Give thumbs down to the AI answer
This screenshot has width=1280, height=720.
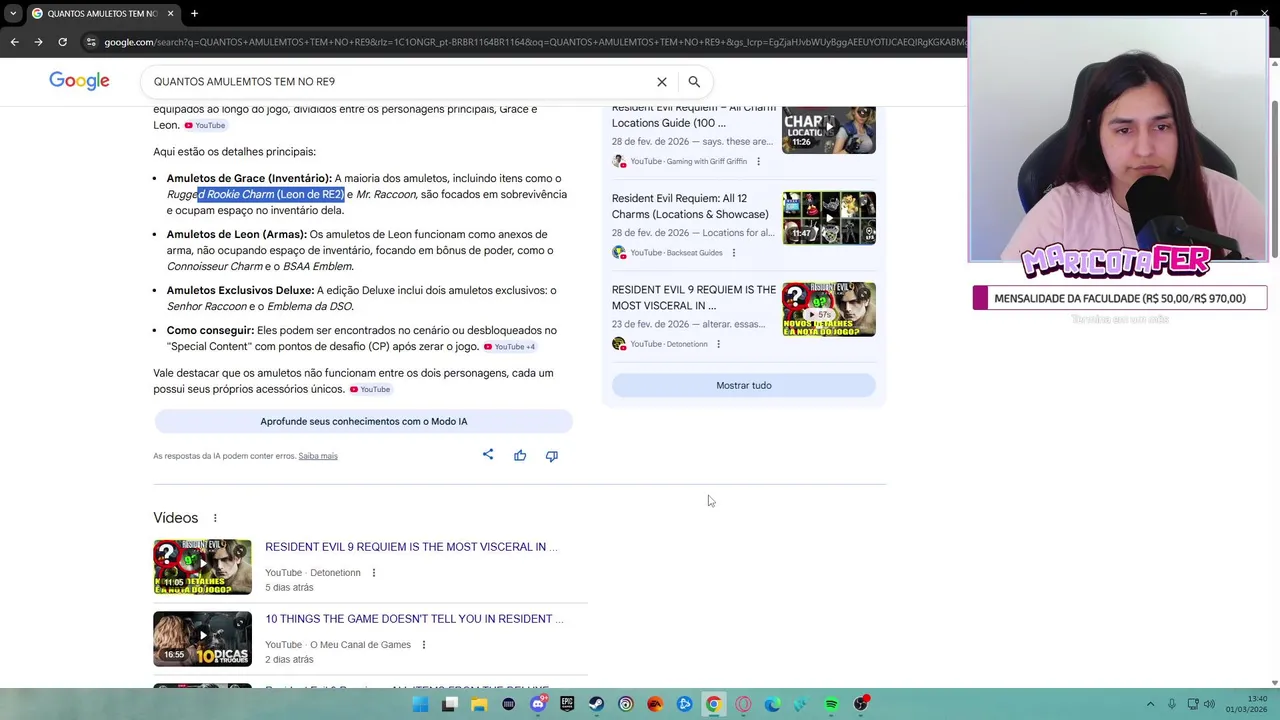(x=551, y=456)
